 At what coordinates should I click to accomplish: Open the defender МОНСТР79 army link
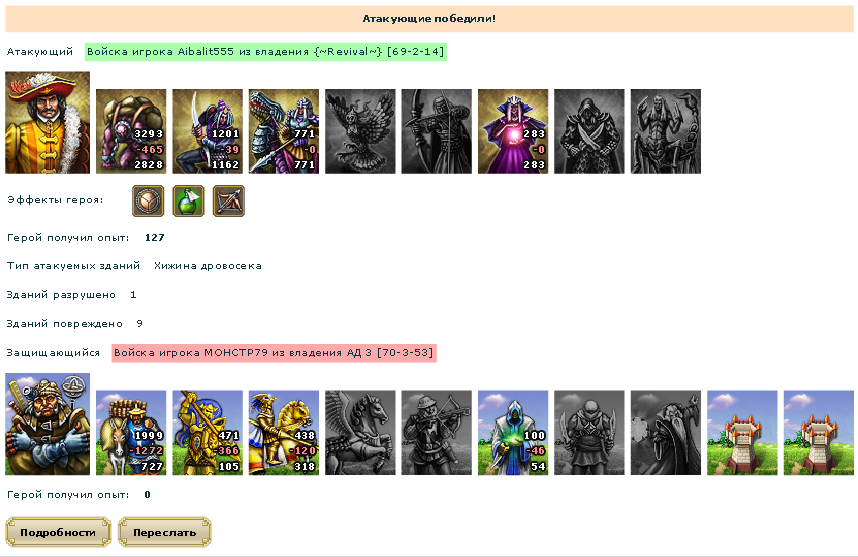(x=274, y=353)
